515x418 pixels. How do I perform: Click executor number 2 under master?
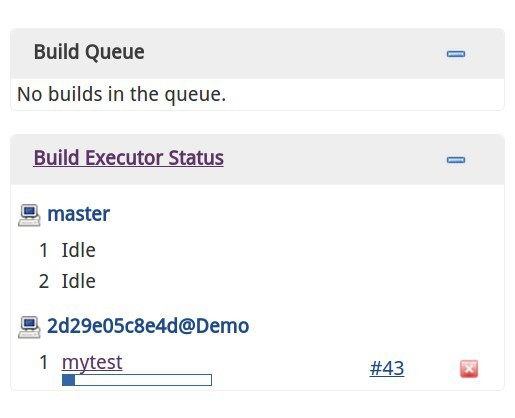(44, 281)
